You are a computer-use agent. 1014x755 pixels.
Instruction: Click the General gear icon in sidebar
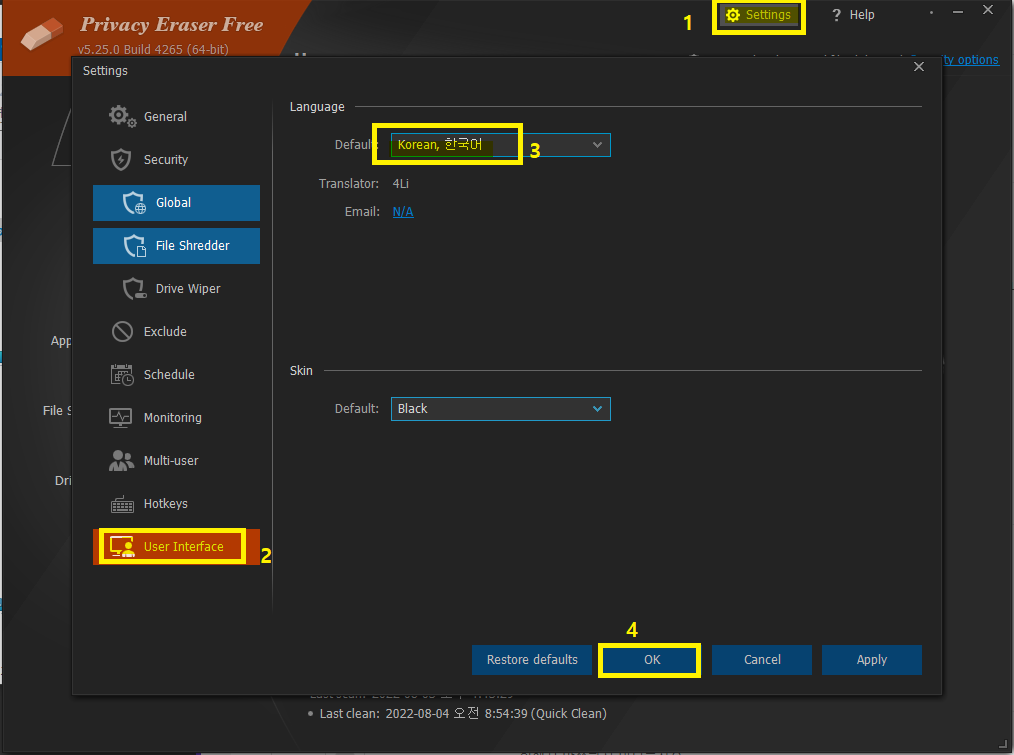(x=122, y=116)
